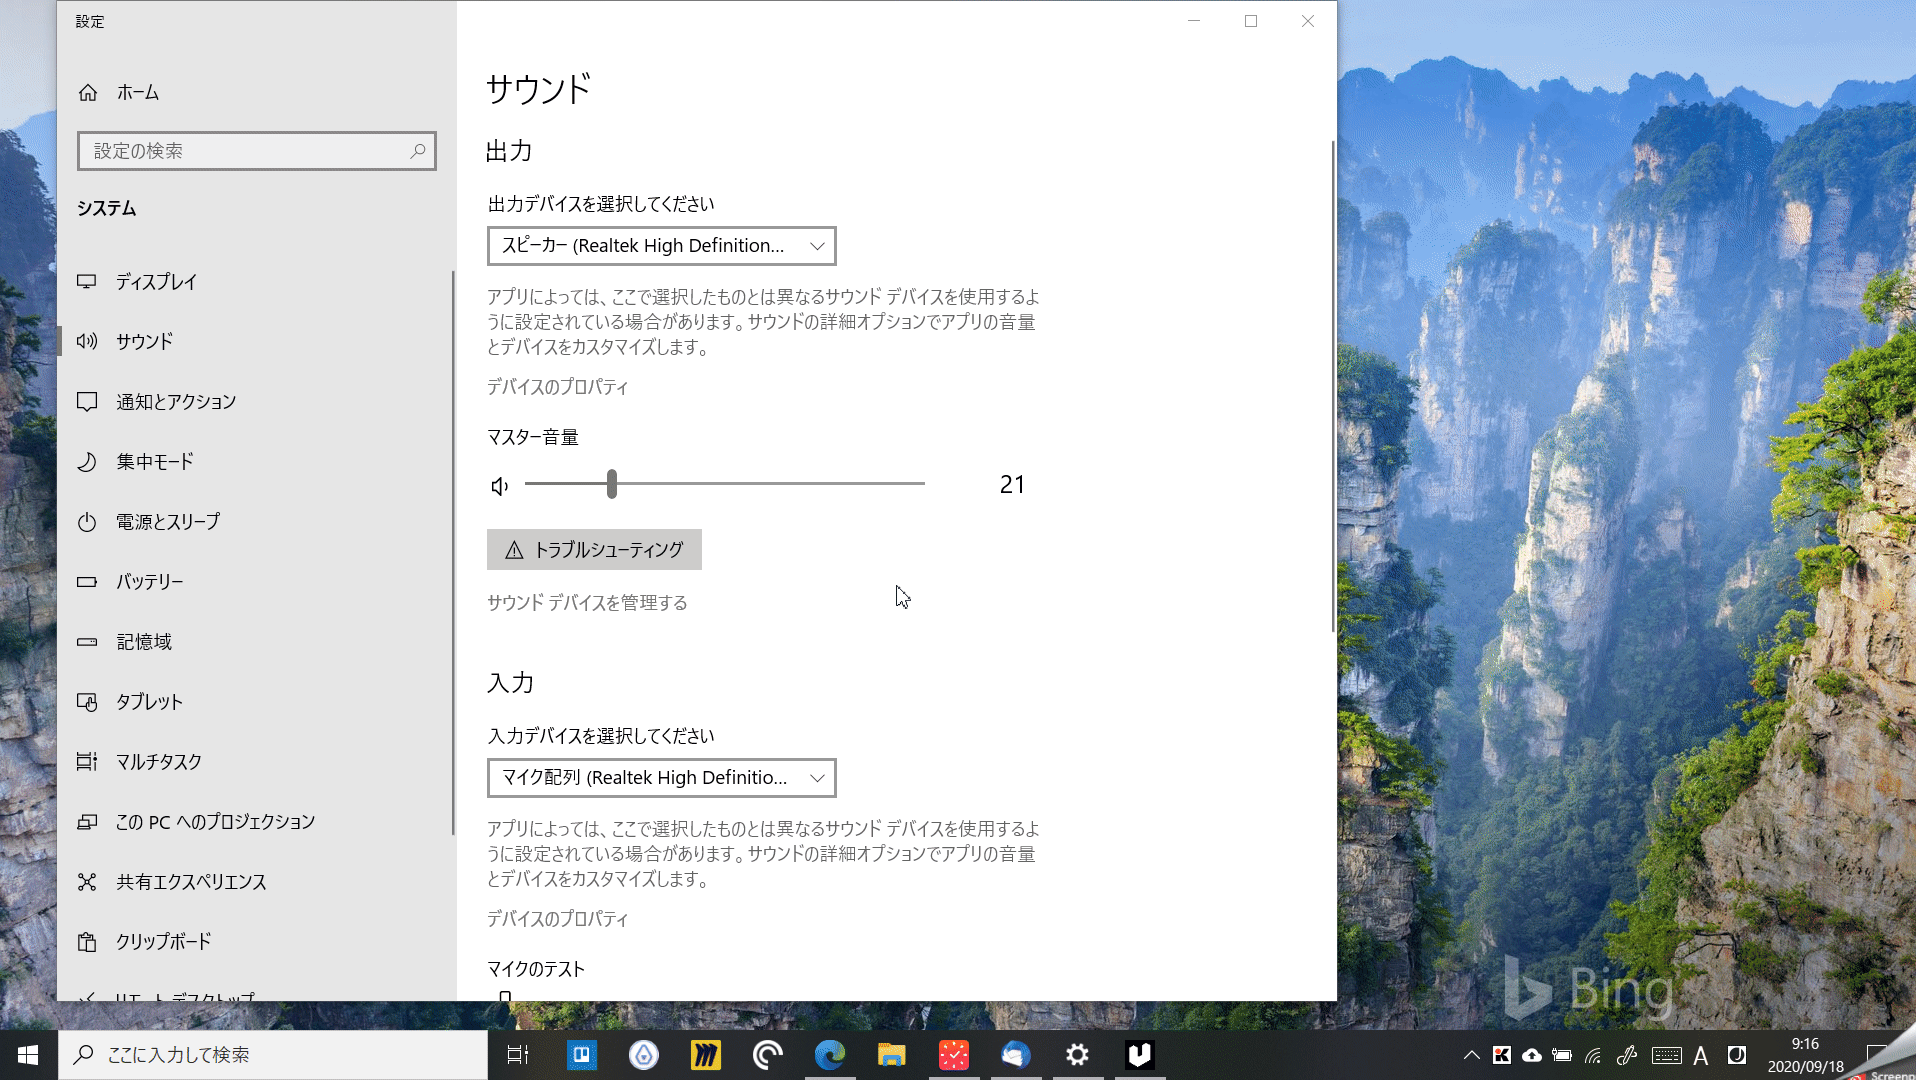Open File Explorer on the taskbar
This screenshot has width=1916, height=1080.
pos(892,1055)
